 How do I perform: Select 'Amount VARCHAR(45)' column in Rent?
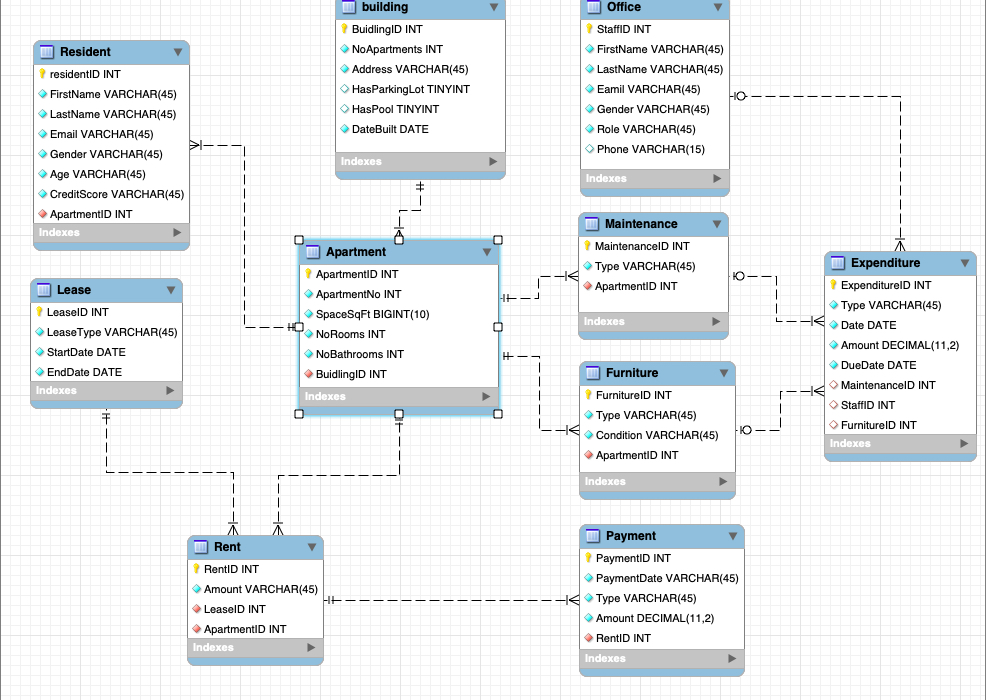(x=255, y=589)
